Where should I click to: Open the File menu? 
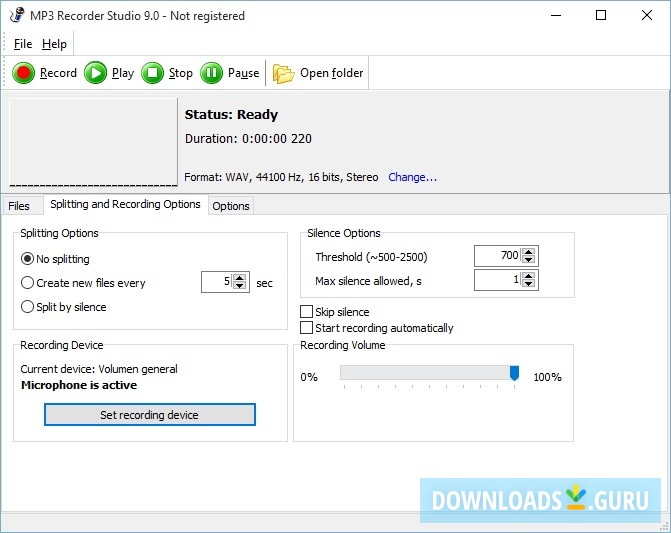(23, 44)
